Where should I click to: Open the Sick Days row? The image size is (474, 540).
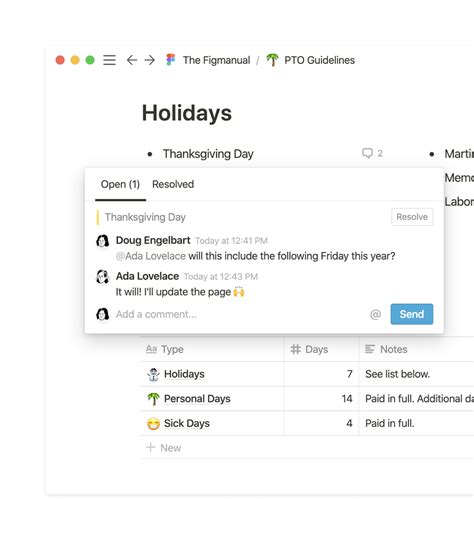pyautogui.click(x=187, y=424)
